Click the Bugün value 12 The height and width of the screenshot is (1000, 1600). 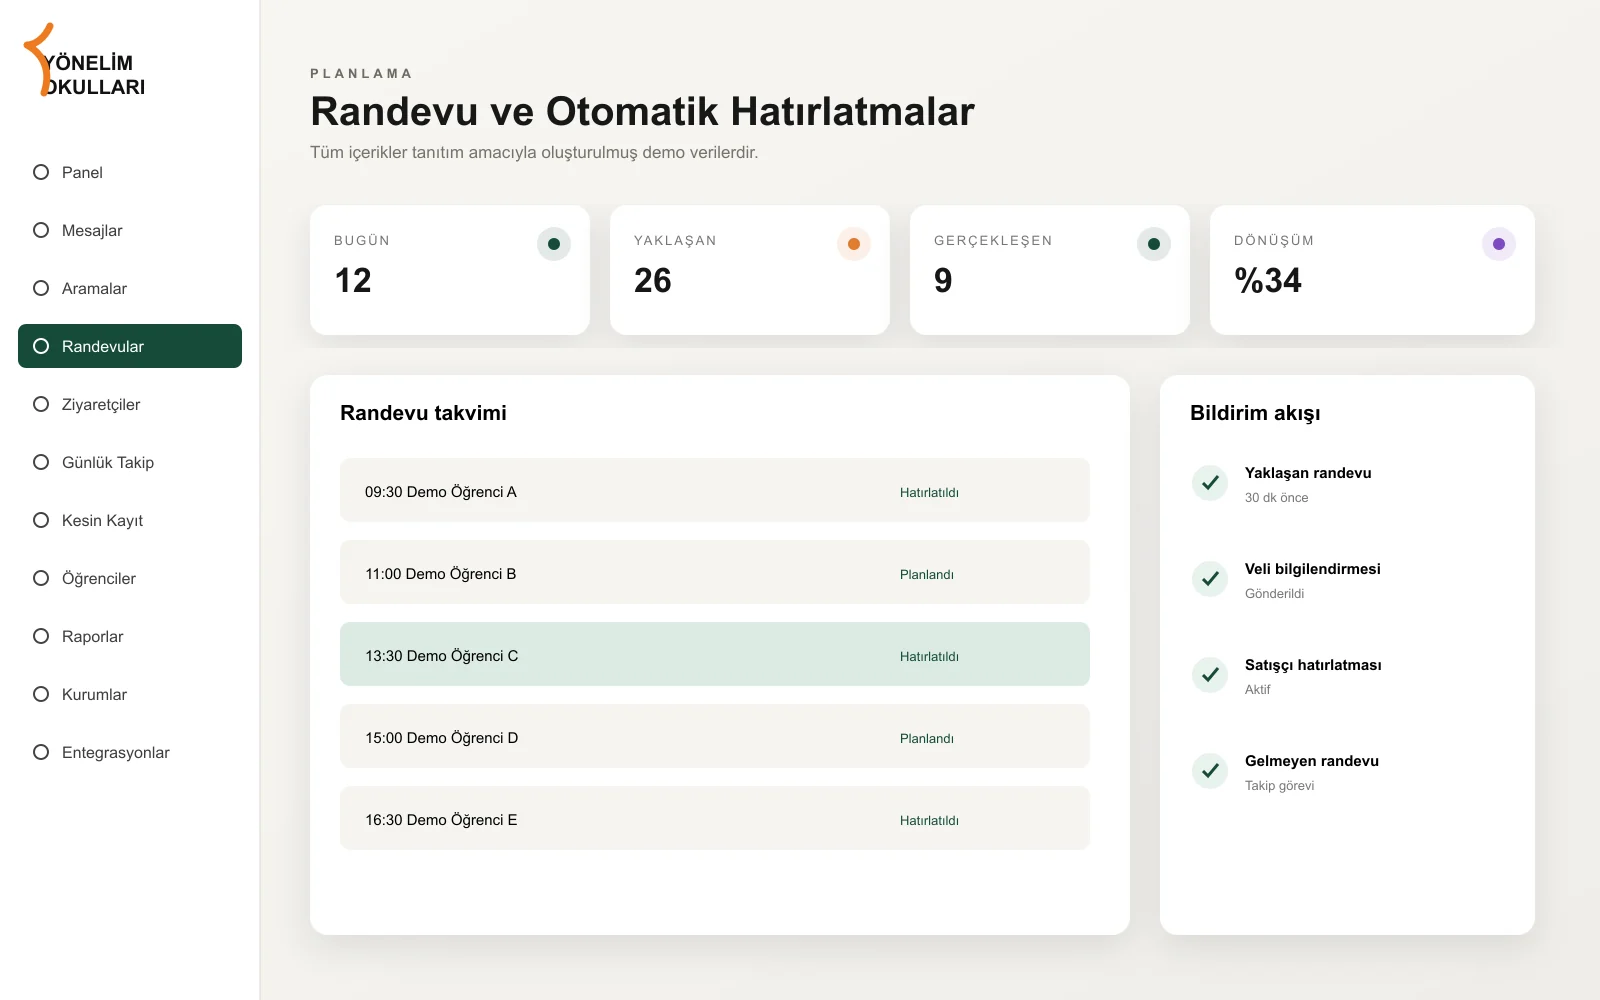click(353, 280)
